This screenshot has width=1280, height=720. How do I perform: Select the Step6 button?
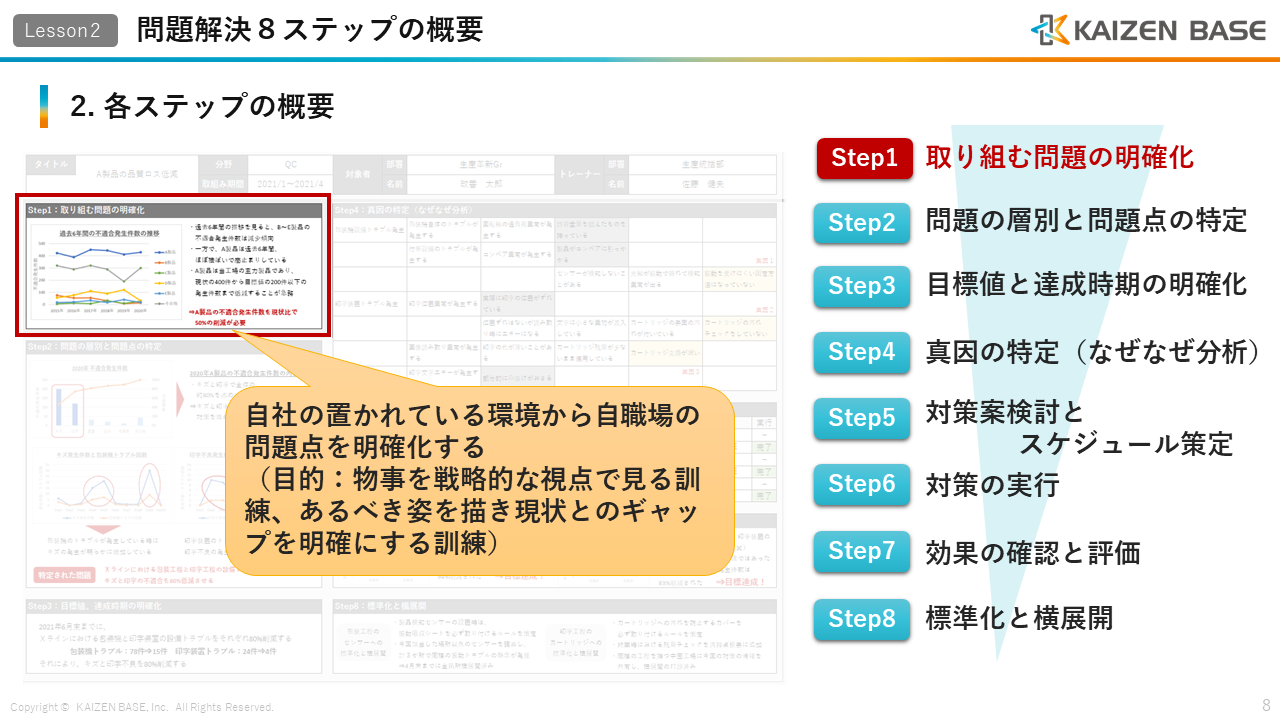pyautogui.click(x=862, y=484)
